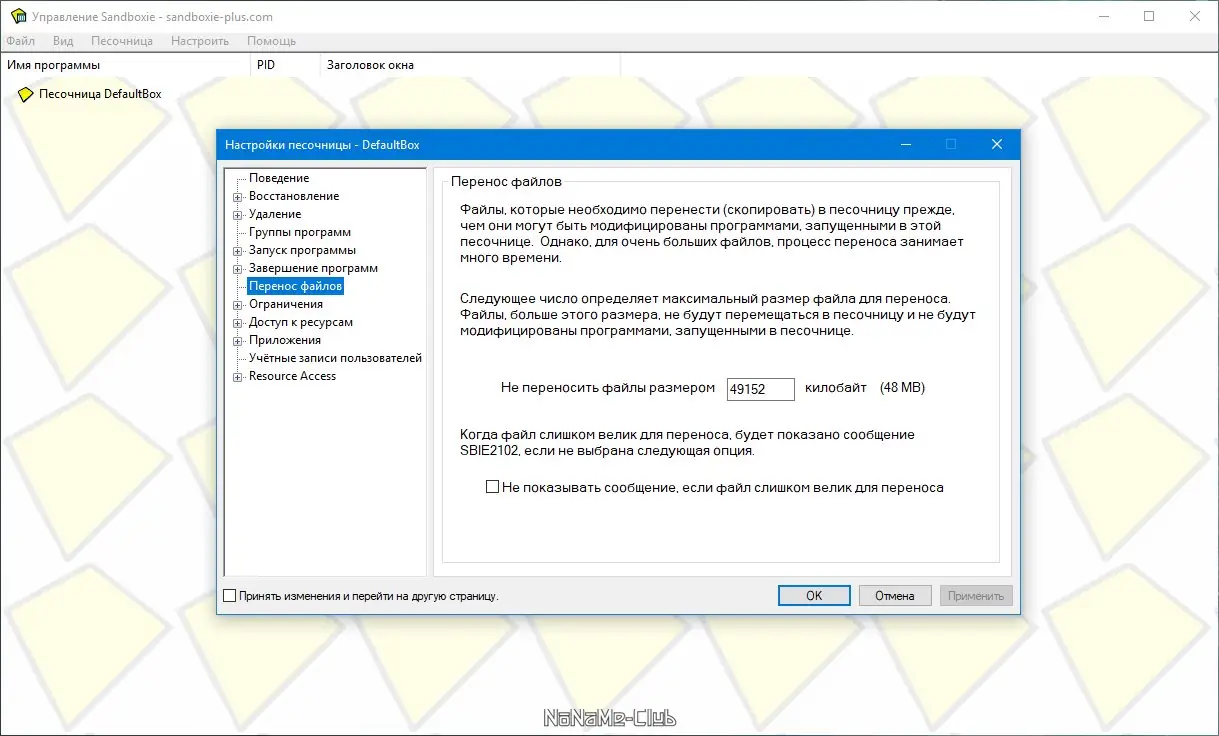Open the Помощь menu
Viewport: 1219px width, 736px height.
point(271,41)
